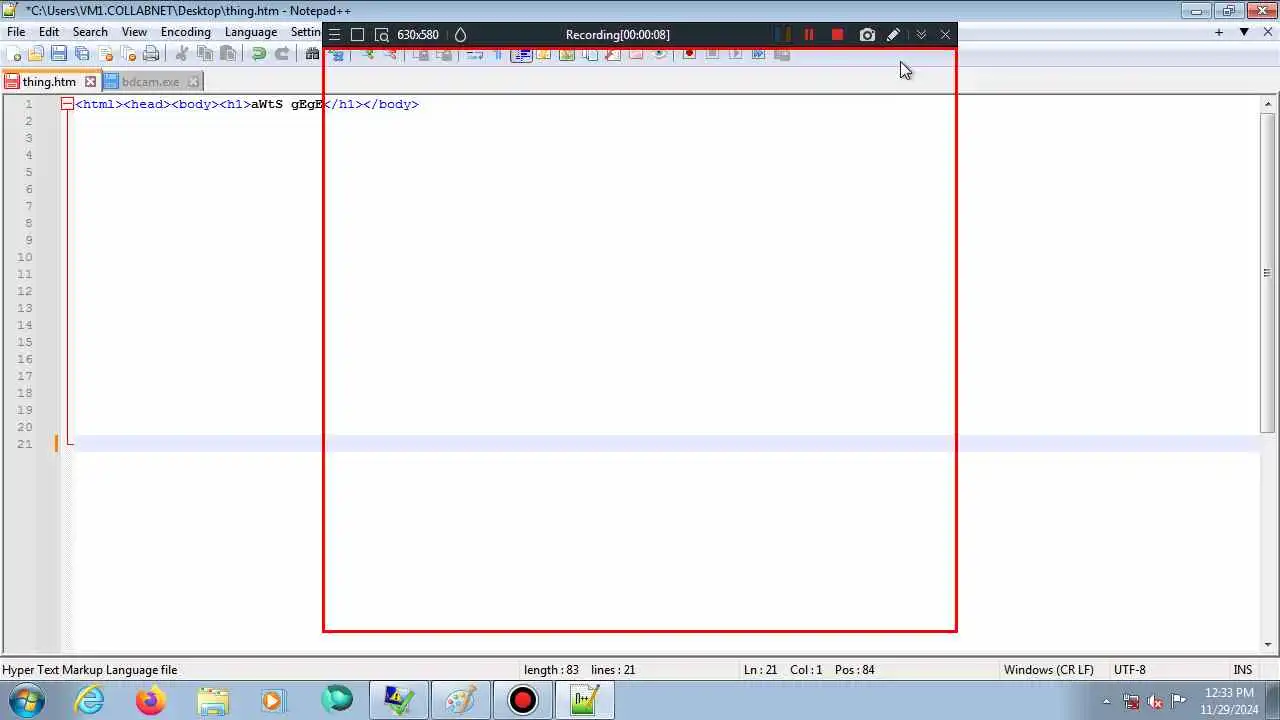The height and width of the screenshot is (720, 1280).
Task: Launch Firefox from the taskbar
Action: (151, 701)
